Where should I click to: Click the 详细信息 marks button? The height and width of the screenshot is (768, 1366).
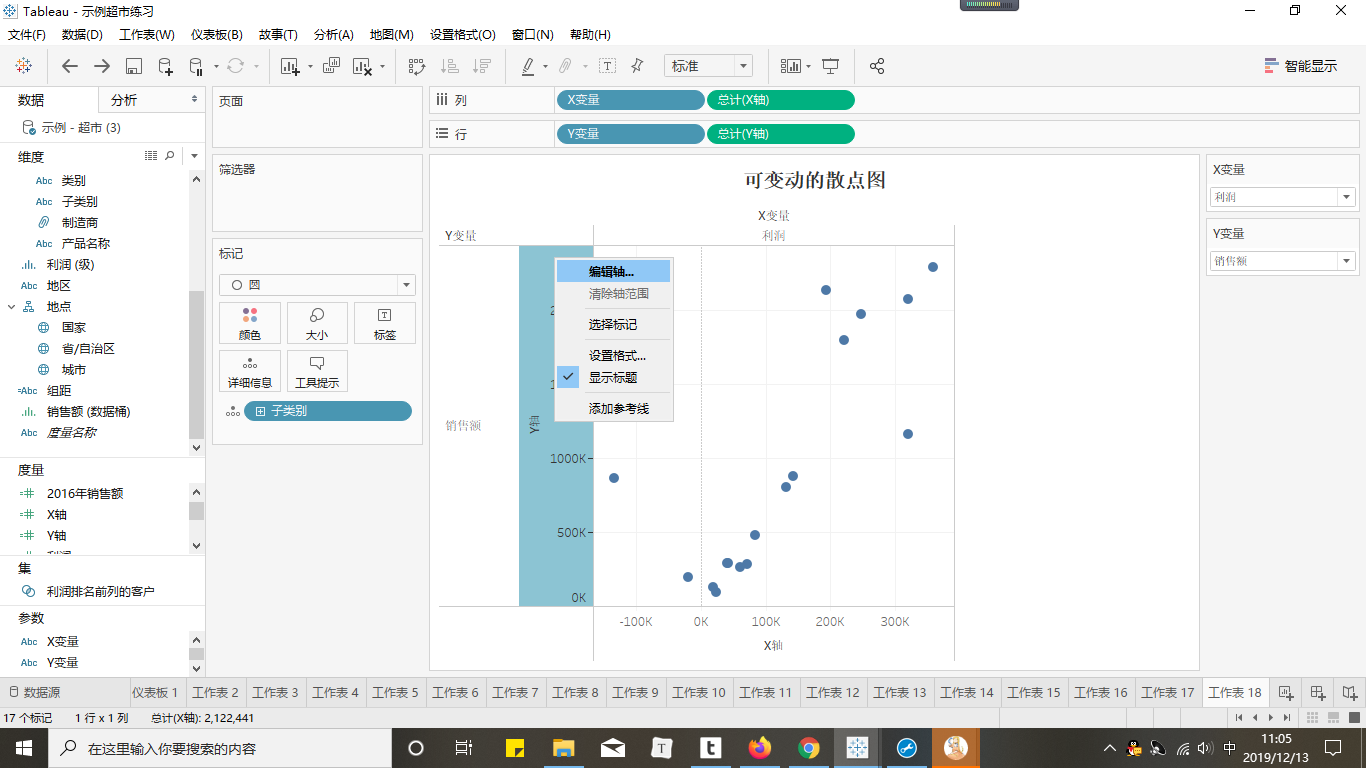pos(250,371)
